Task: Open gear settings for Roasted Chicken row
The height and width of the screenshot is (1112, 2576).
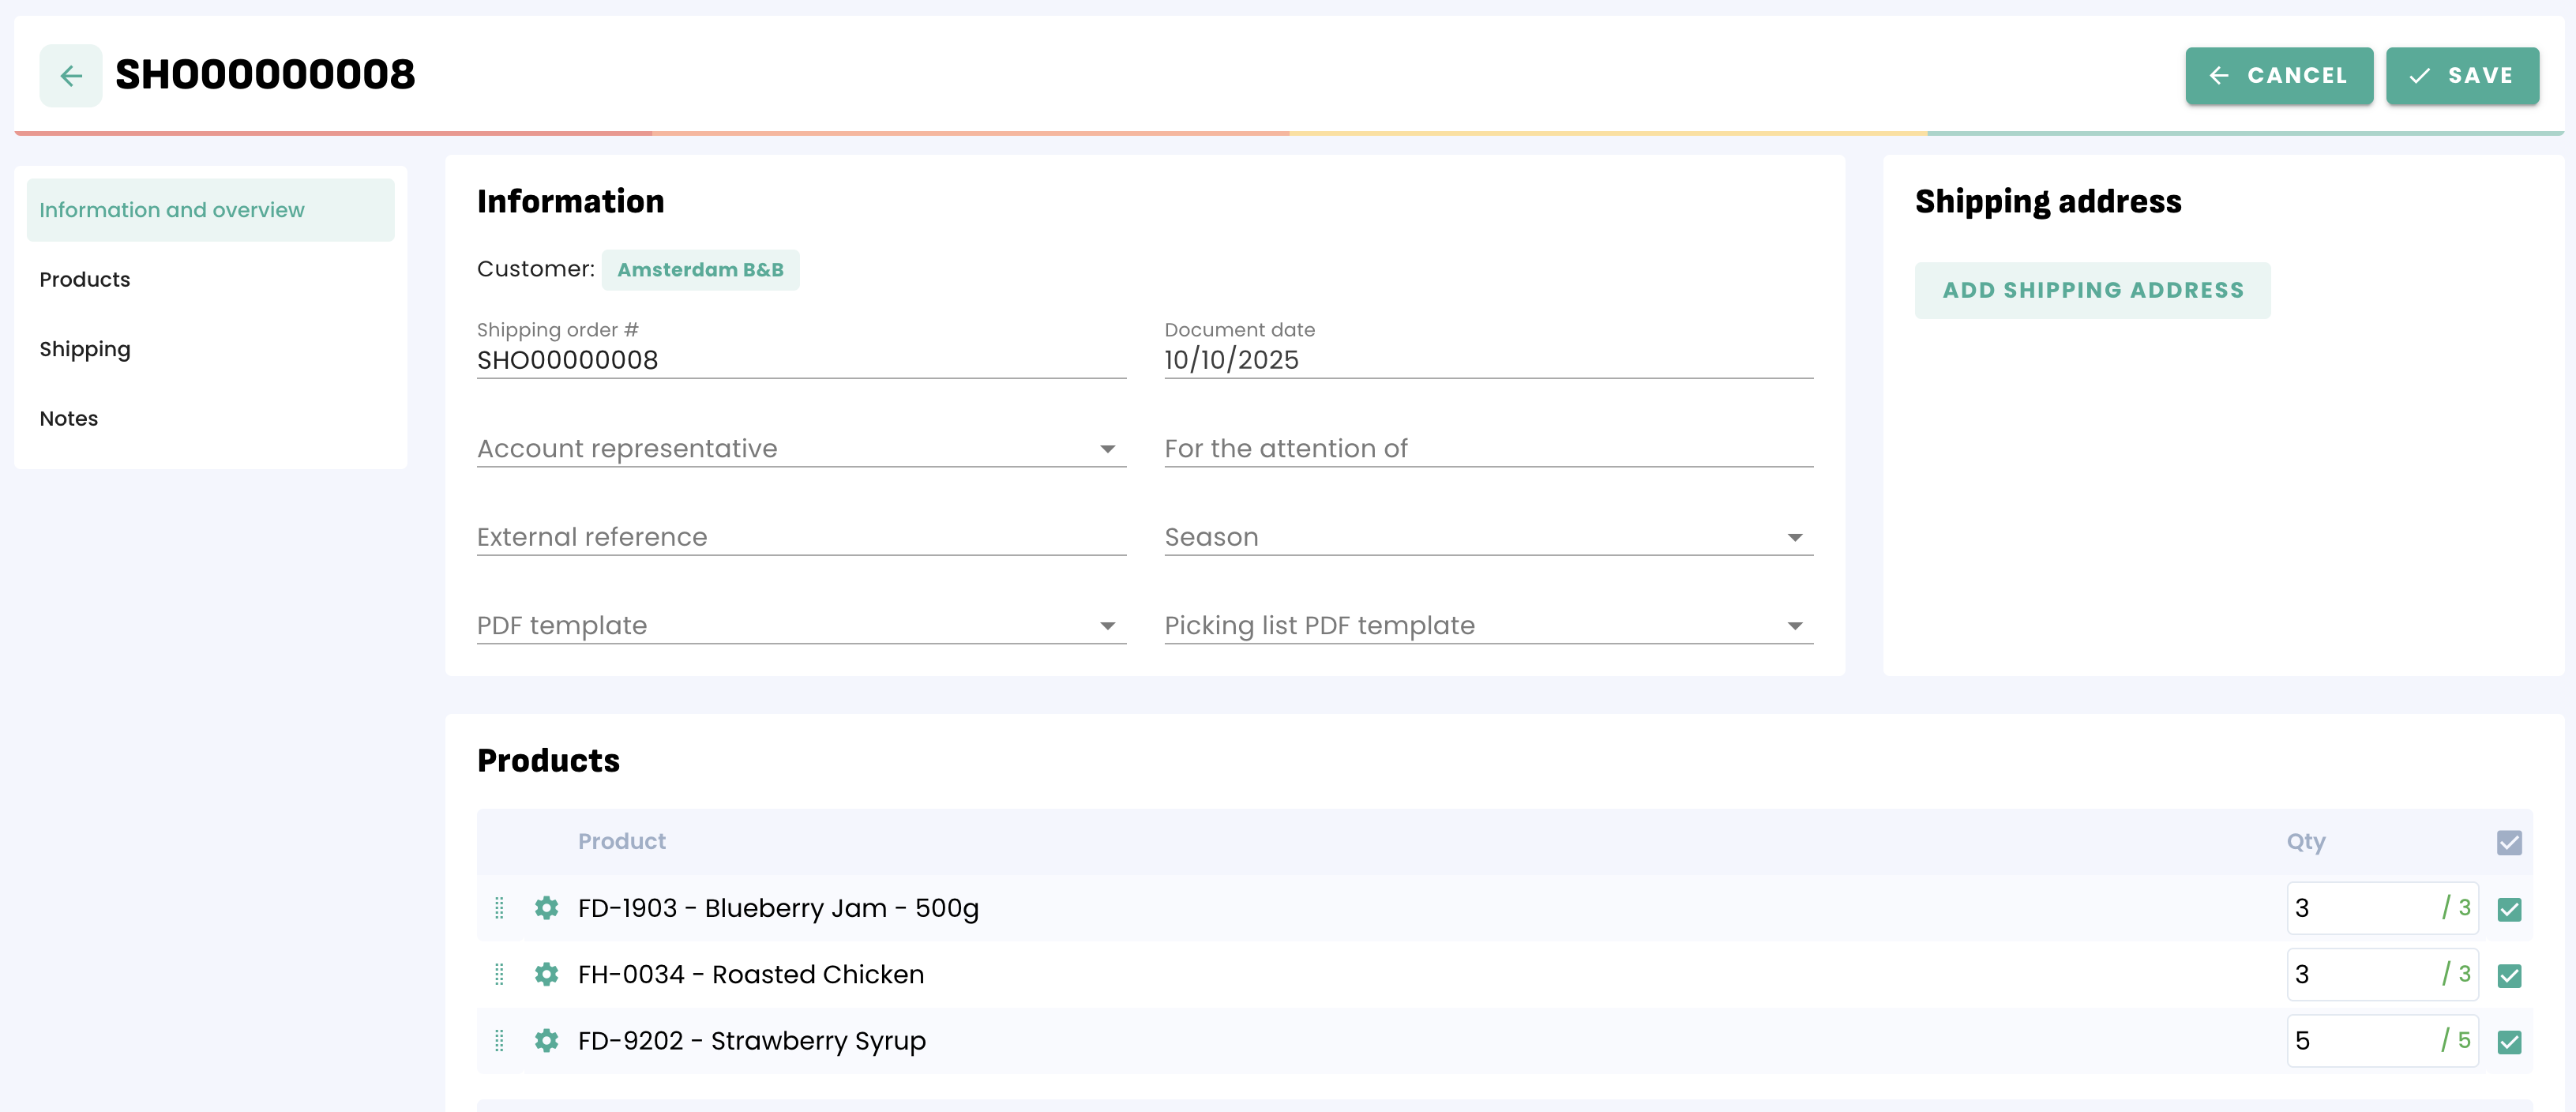Action: click(546, 974)
